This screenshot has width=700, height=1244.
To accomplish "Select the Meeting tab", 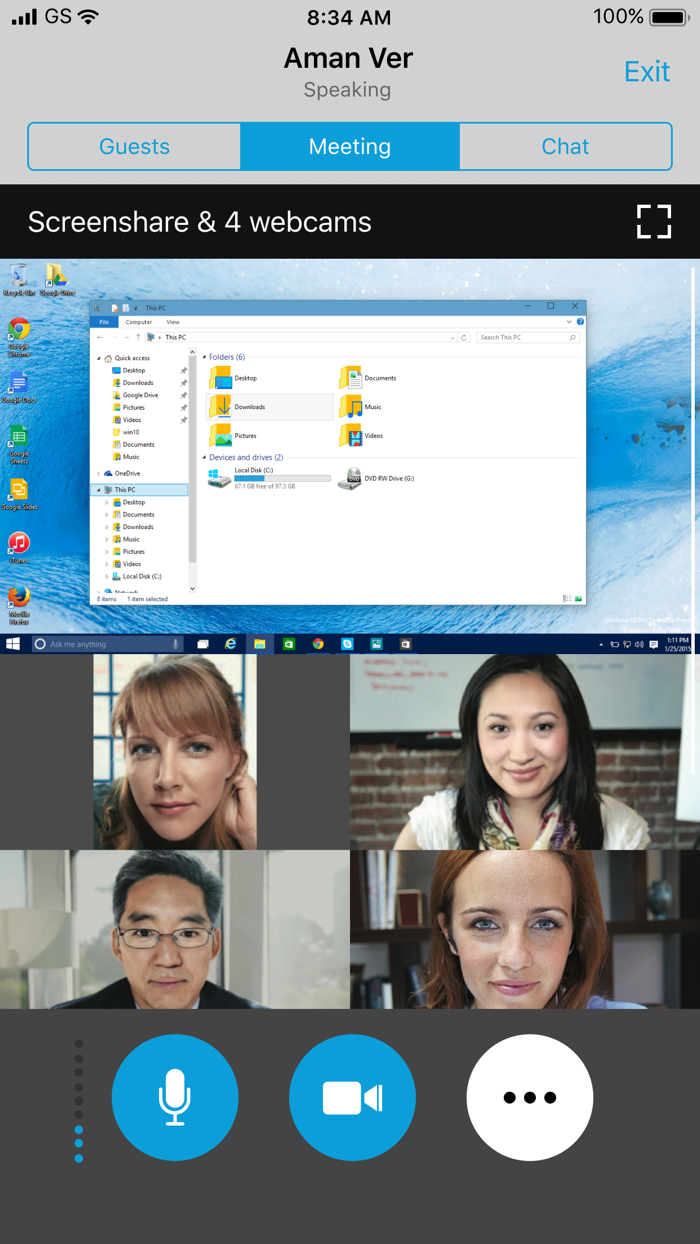I will [350, 147].
